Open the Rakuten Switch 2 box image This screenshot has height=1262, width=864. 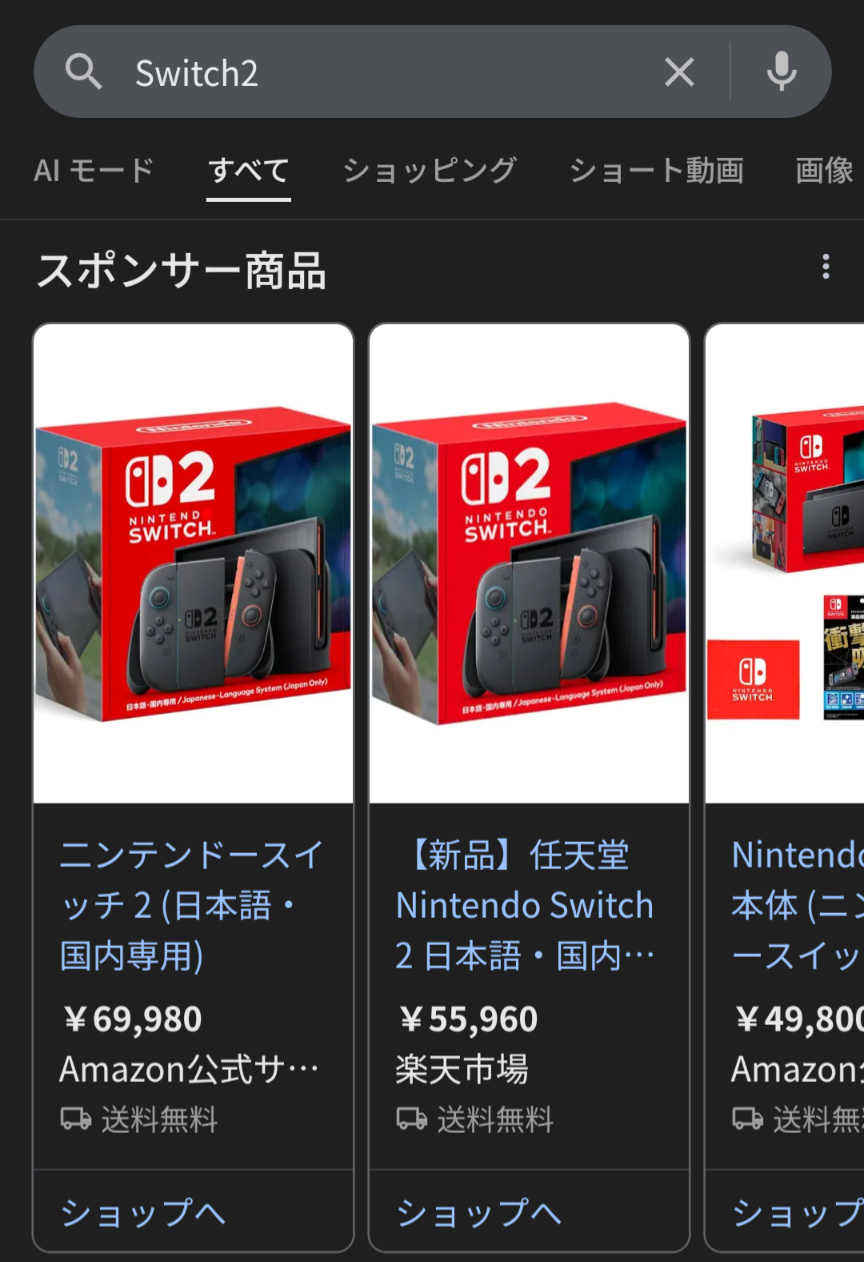point(529,563)
